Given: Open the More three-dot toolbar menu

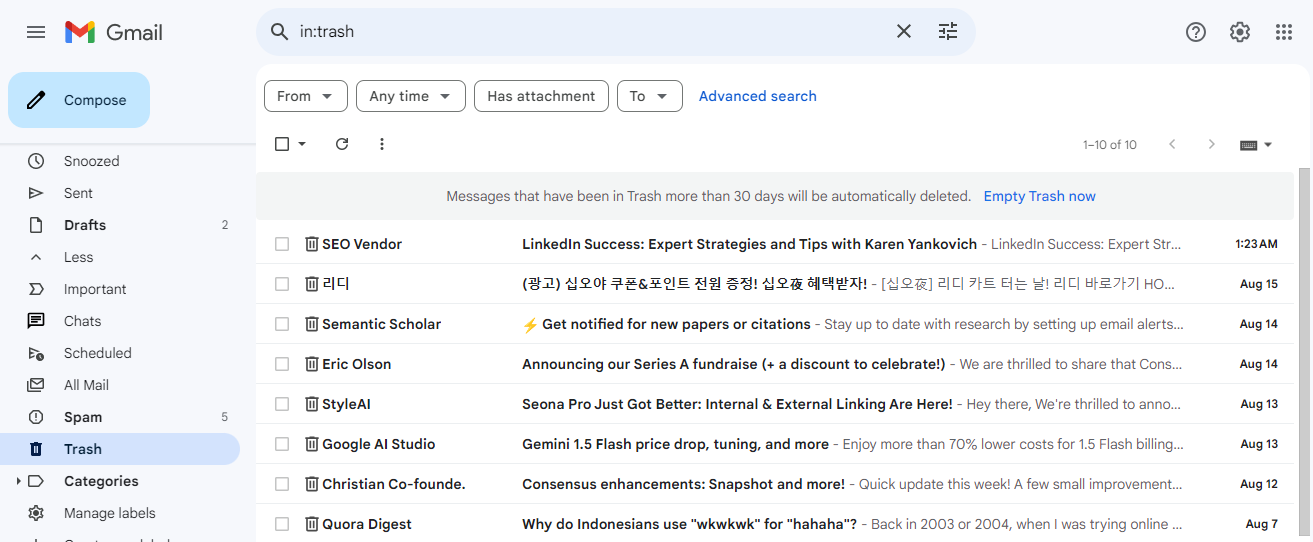Looking at the screenshot, I should point(382,144).
